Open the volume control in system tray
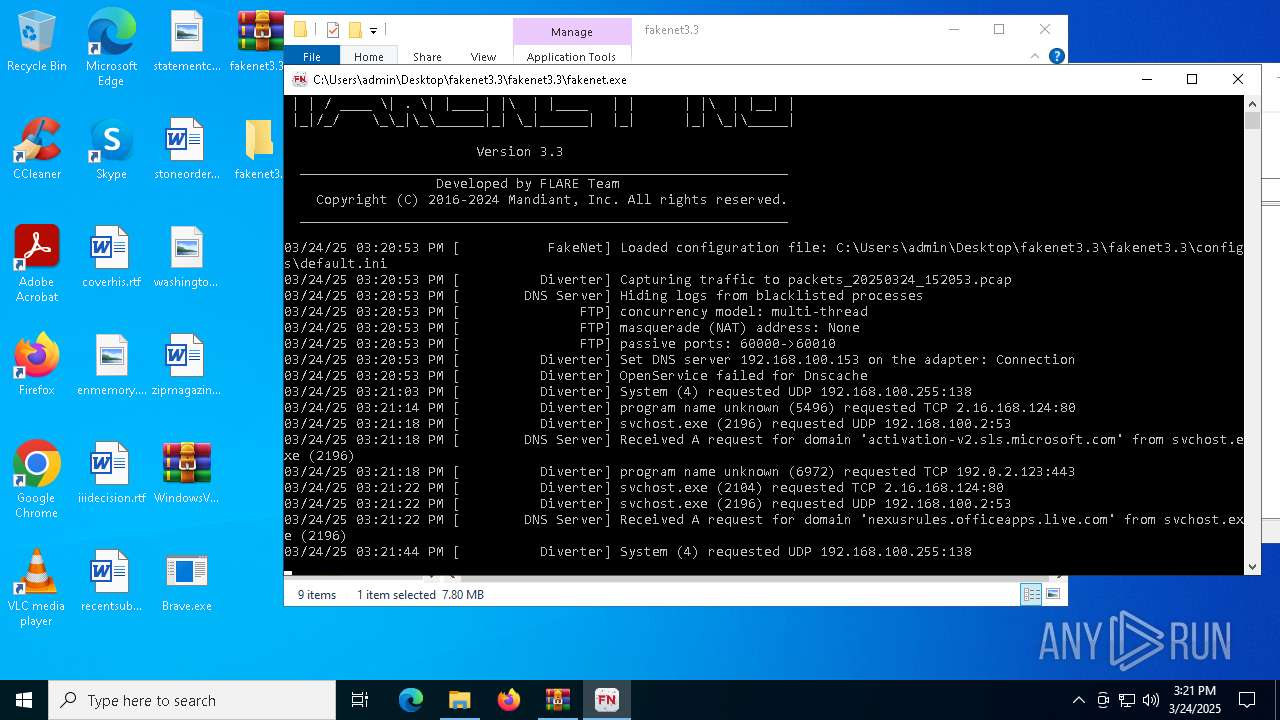The width and height of the screenshot is (1280, 720). (1151, 700)
